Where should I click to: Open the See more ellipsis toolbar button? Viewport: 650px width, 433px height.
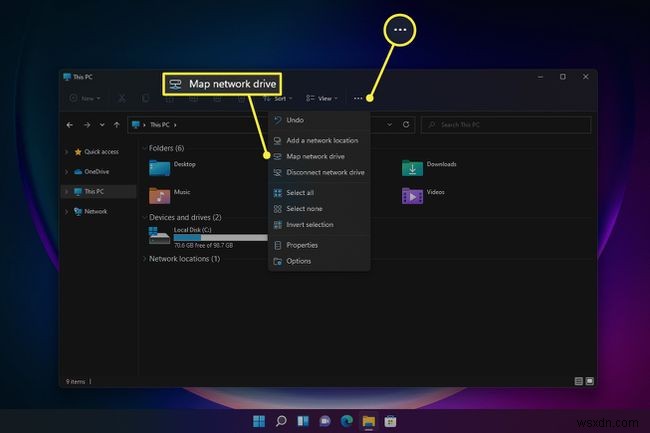click(x=358, y=98)
